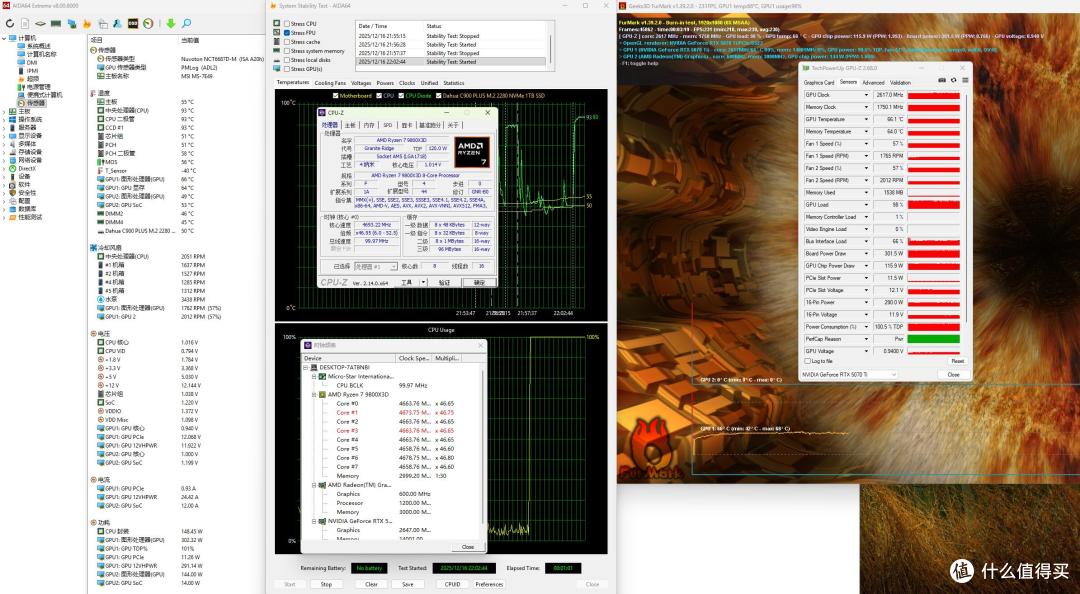Switch to the Statistics tab
Screen dimensions: 1080x594
(x=453, y=83)
